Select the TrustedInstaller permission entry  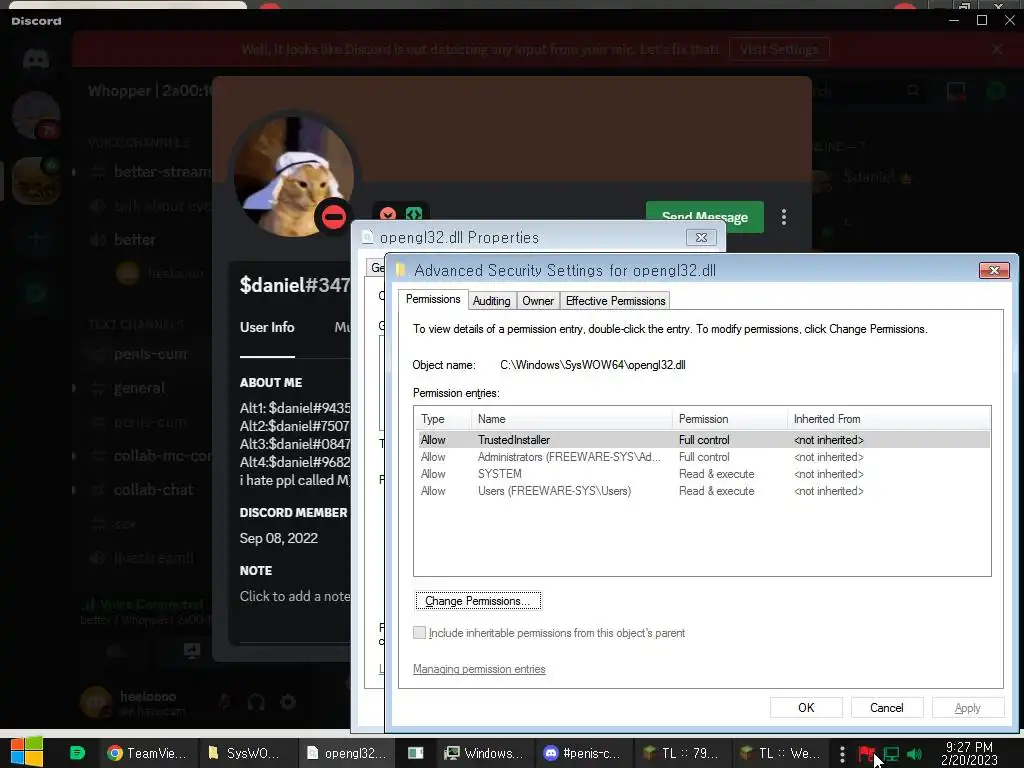702,440
